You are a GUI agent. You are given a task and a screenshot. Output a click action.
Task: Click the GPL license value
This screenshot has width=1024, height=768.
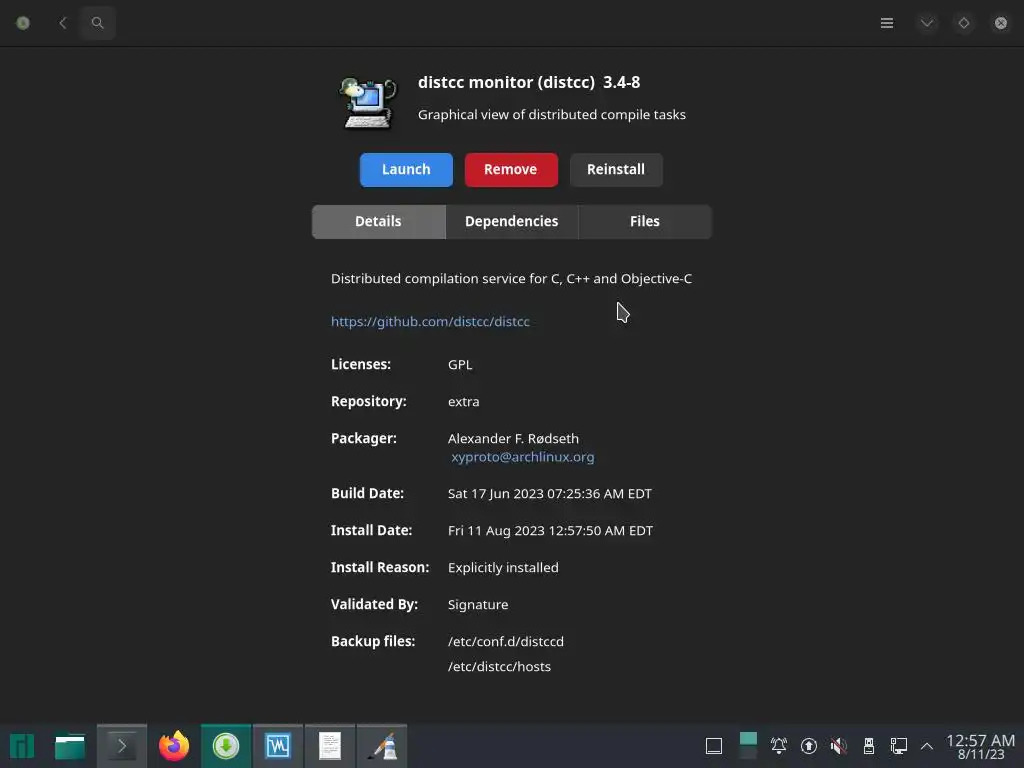tap(460, 364)
